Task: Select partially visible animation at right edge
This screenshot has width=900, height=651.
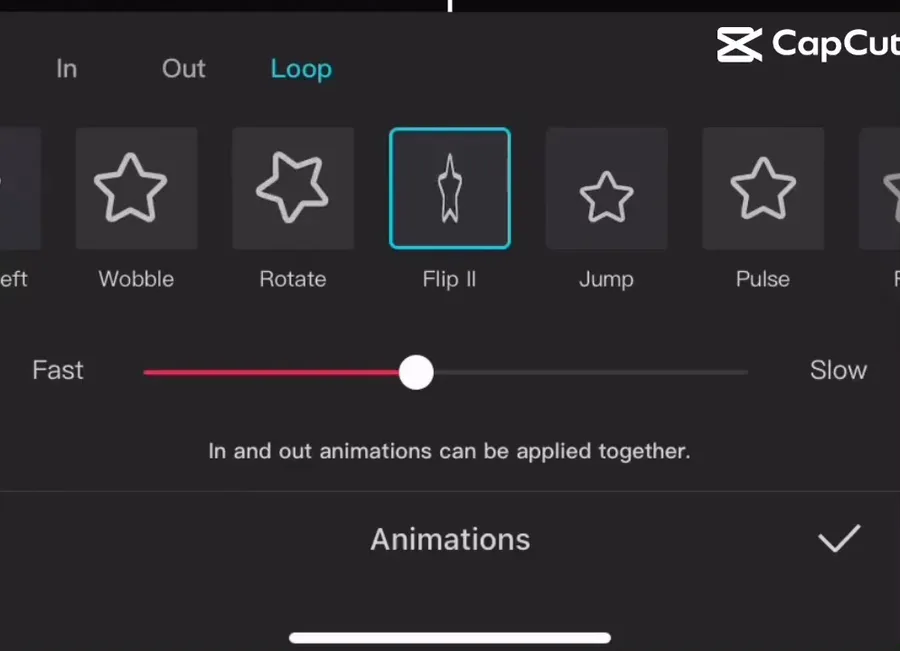Action: coord(879,188)
